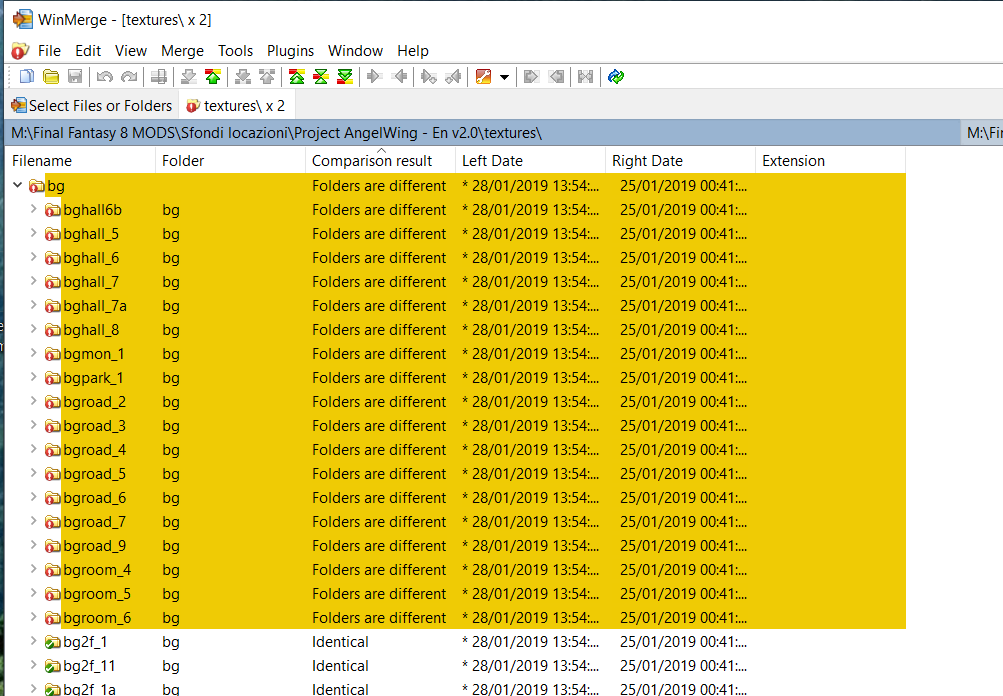
Task: Click the Previous Conflict grey up-arrow icon
Action: point(267,77)
